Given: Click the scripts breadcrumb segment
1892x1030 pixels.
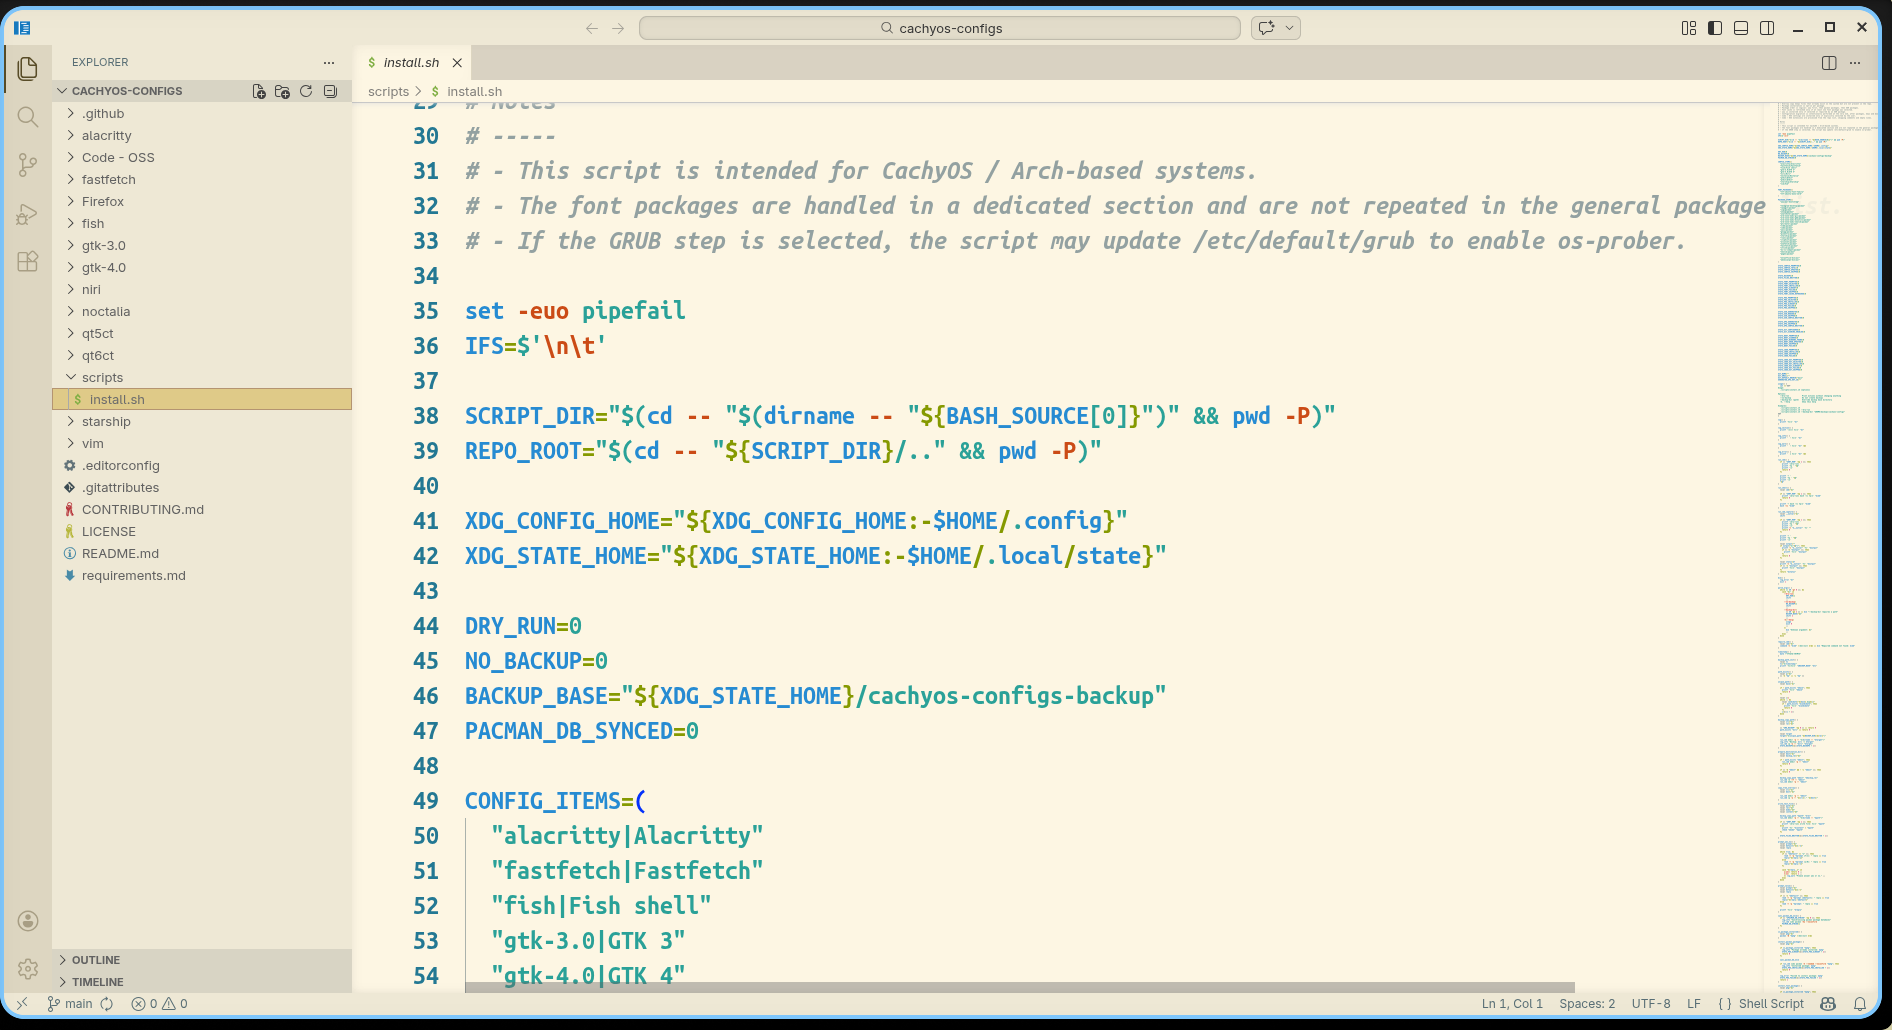Looking at the screenshot, I should (x=388, y=92).
